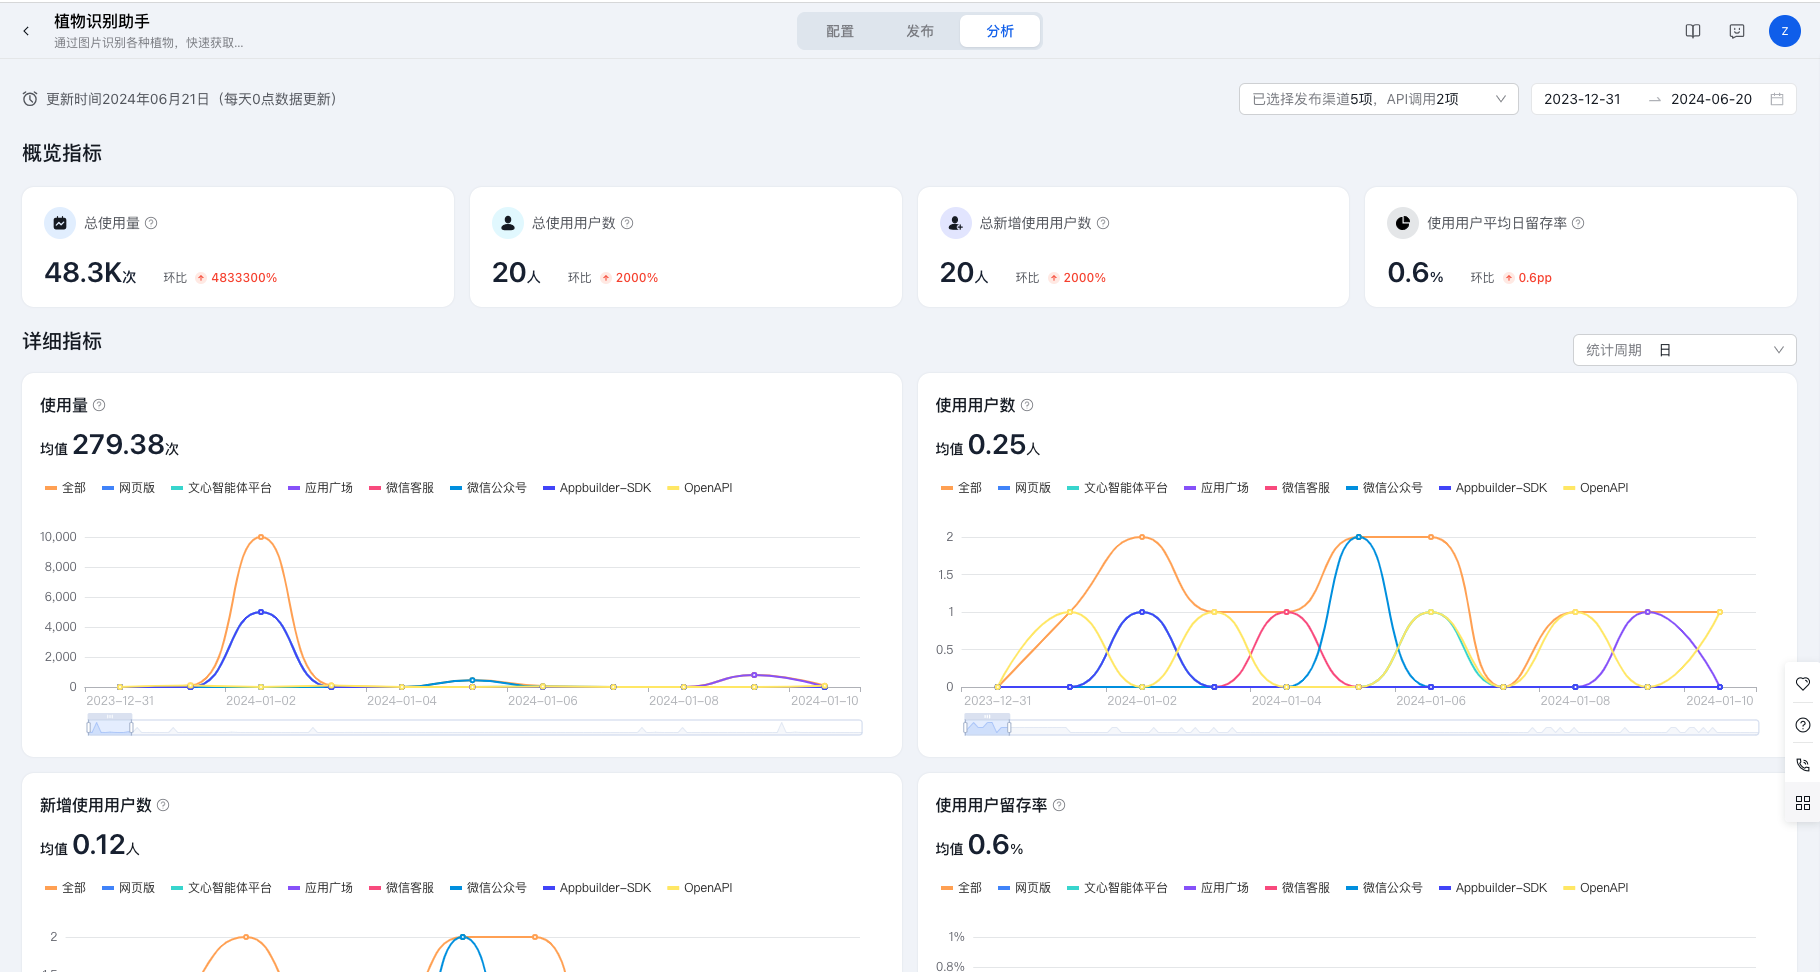Toggle 全部 in 新增使用用户数 chart legend

pyautogui.click(x=66, y=888)
